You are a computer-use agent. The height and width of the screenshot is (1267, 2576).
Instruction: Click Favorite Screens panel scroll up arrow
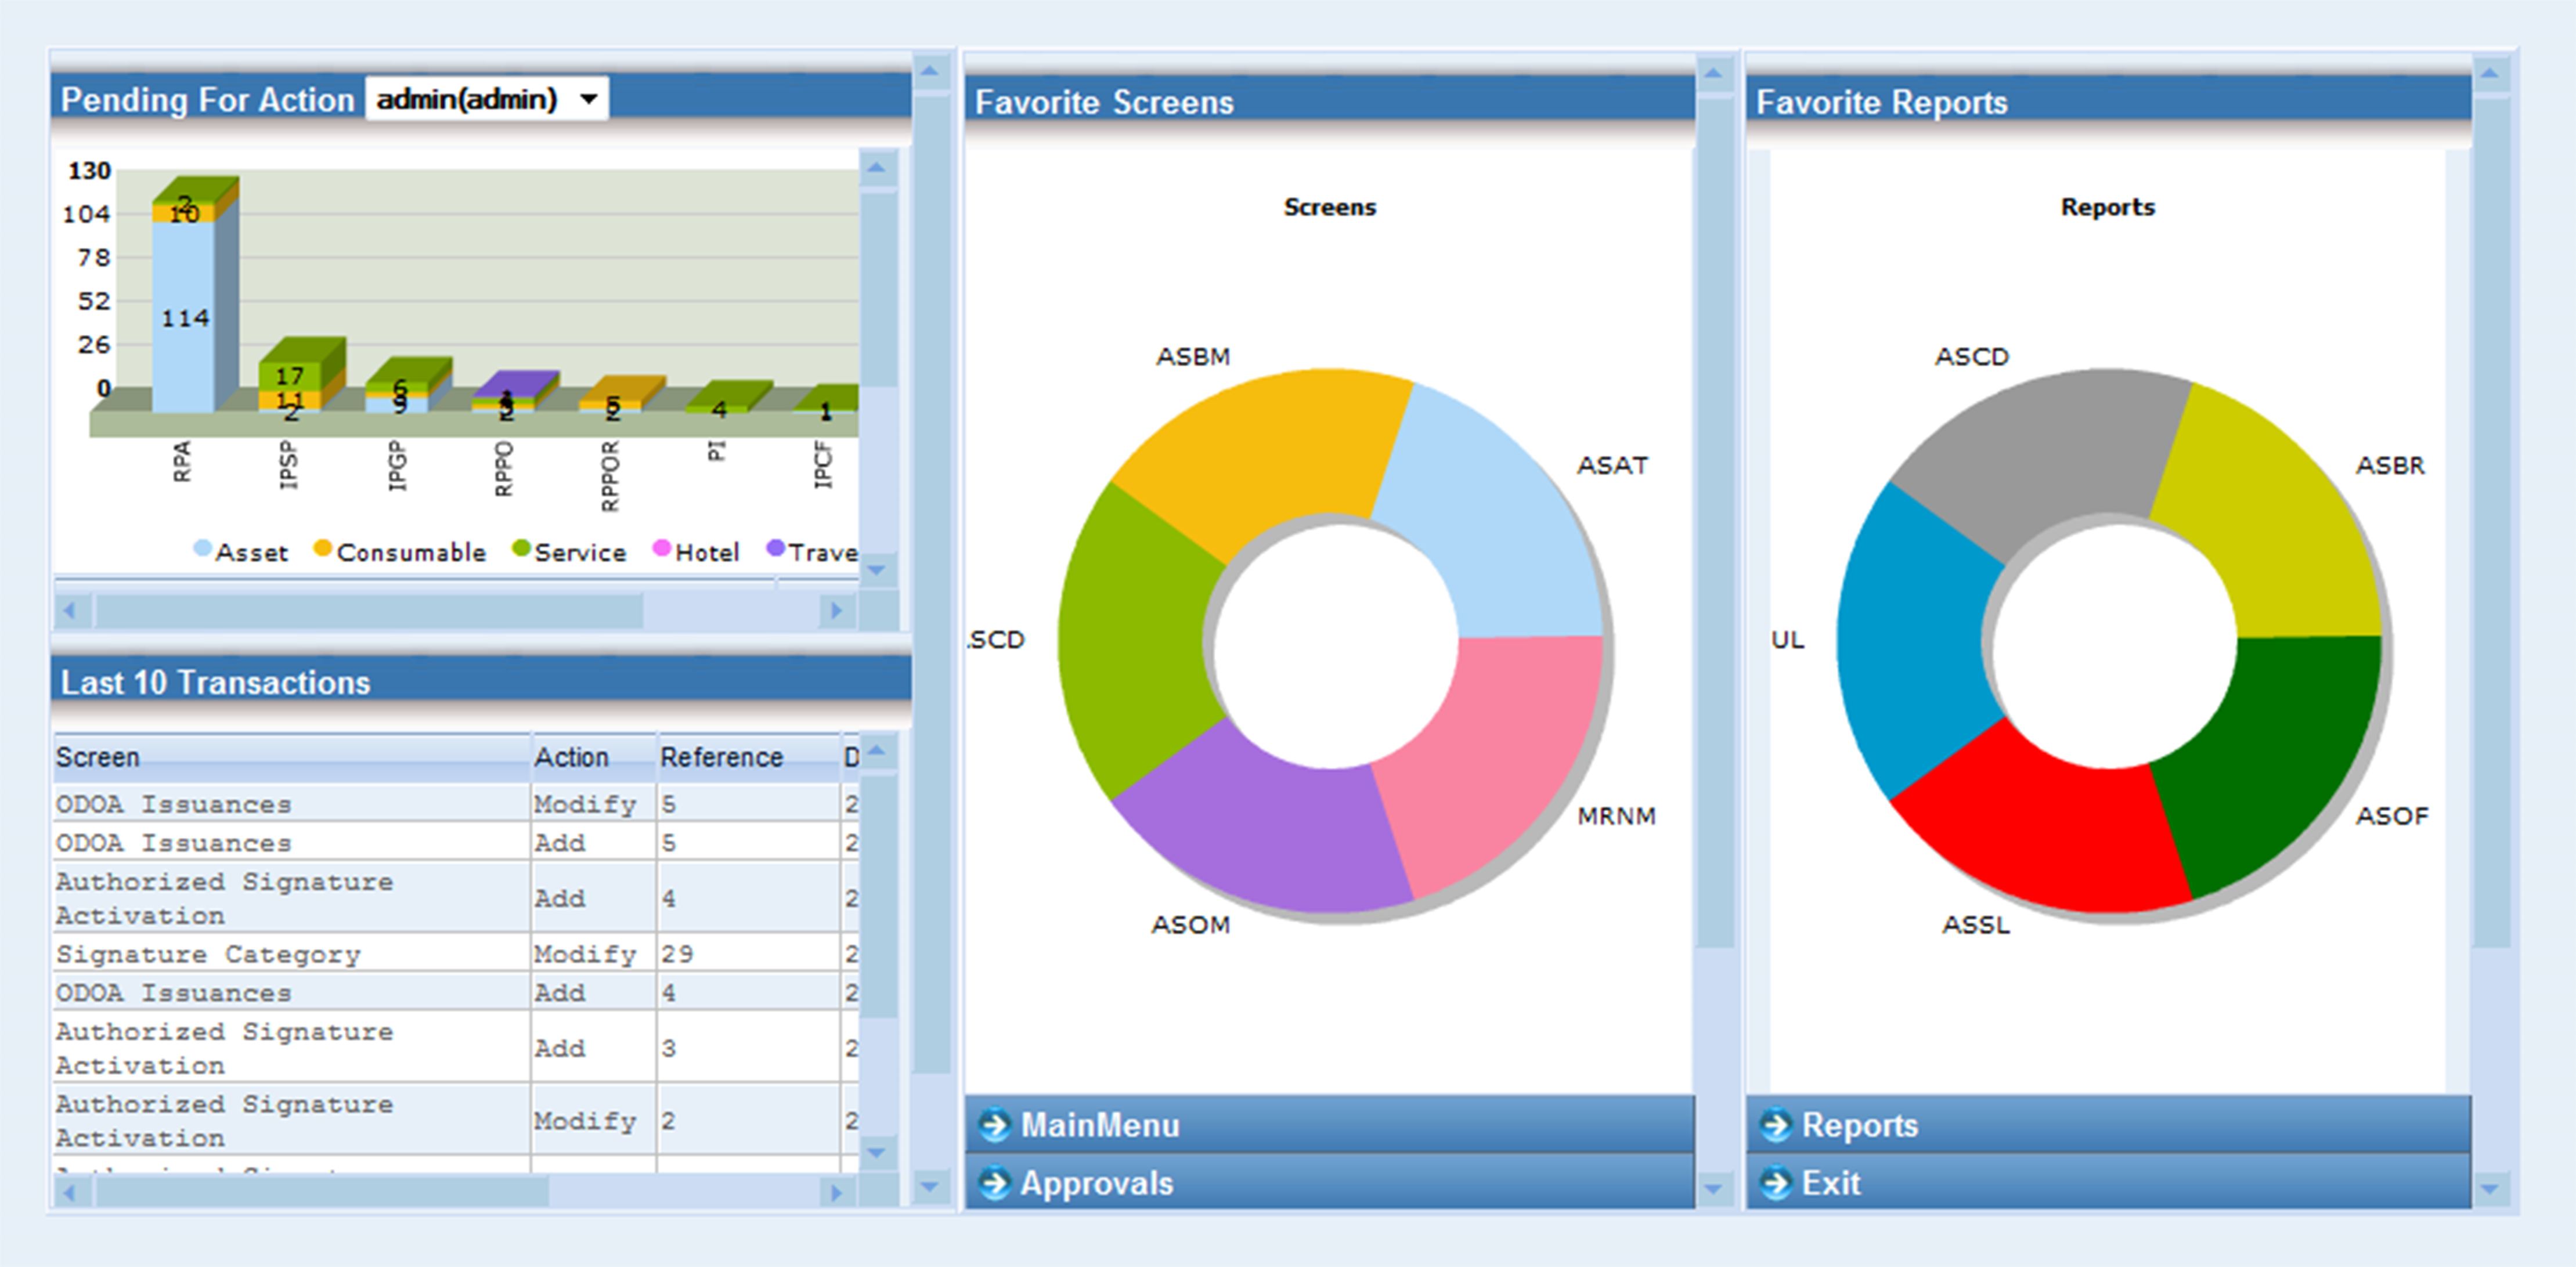(x=1713, y=73)
